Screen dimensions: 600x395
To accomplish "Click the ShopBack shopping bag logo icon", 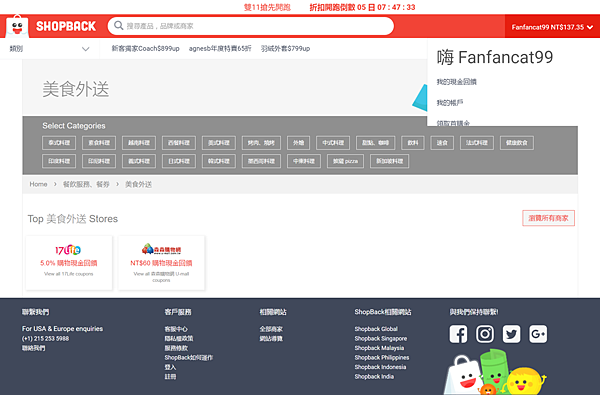I will point(17,26).
